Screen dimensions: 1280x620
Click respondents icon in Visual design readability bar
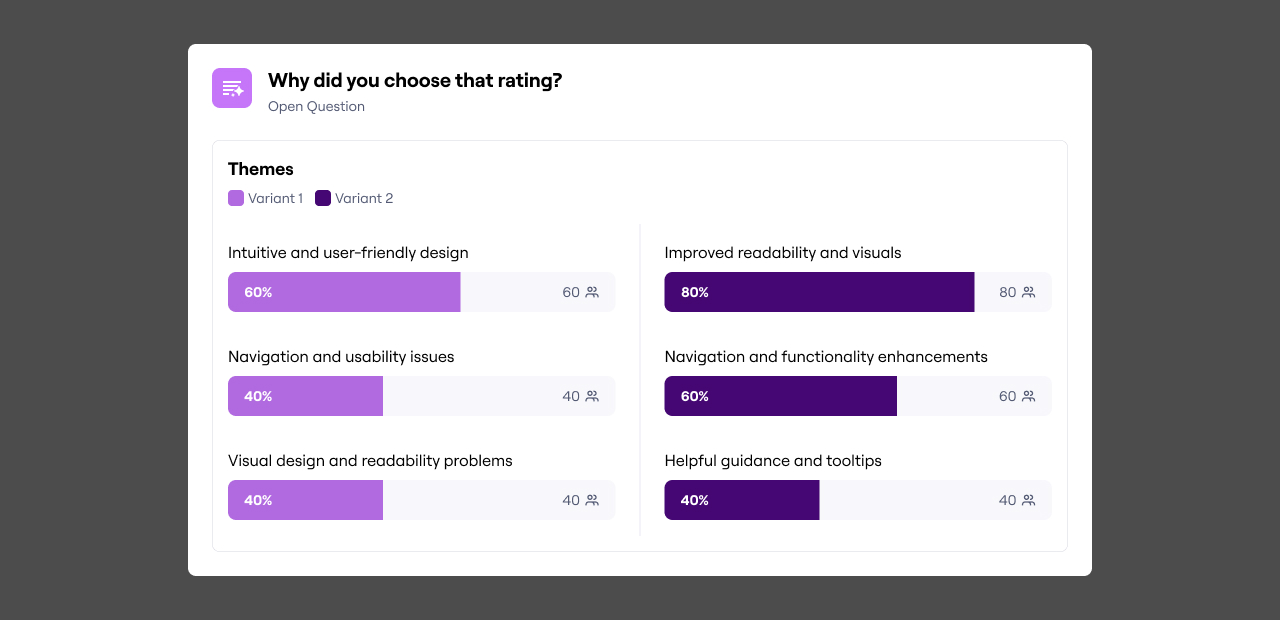click(x=592, y=500)
